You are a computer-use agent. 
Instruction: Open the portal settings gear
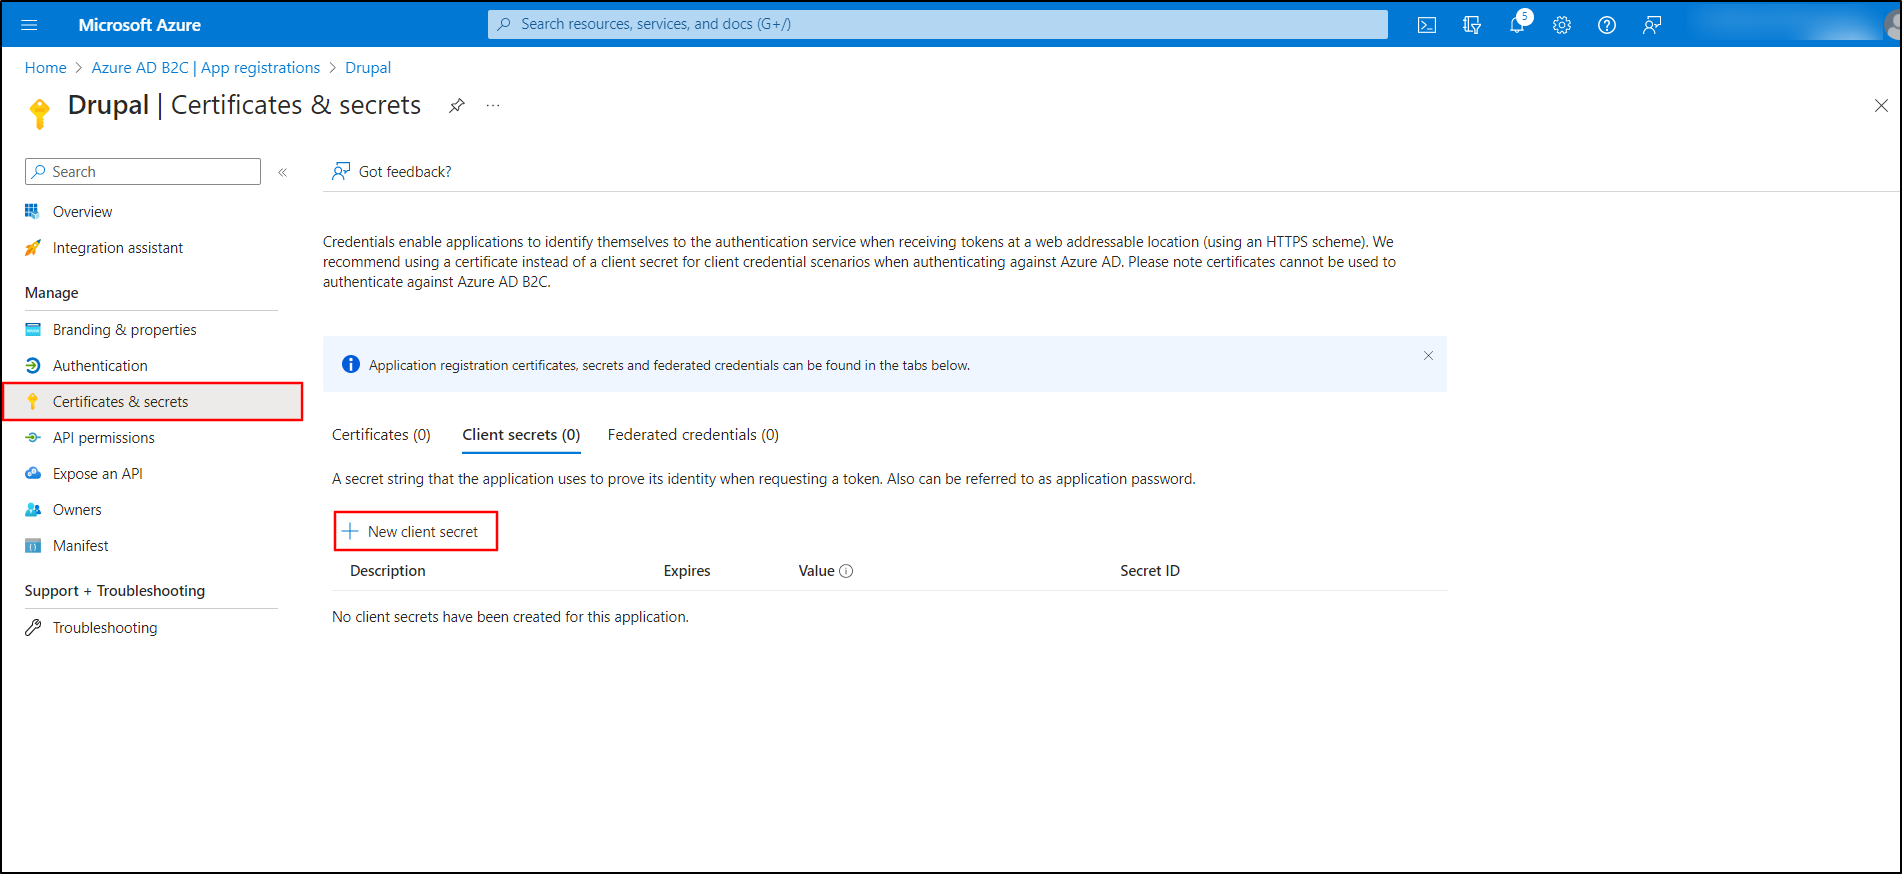(1562, 25)
